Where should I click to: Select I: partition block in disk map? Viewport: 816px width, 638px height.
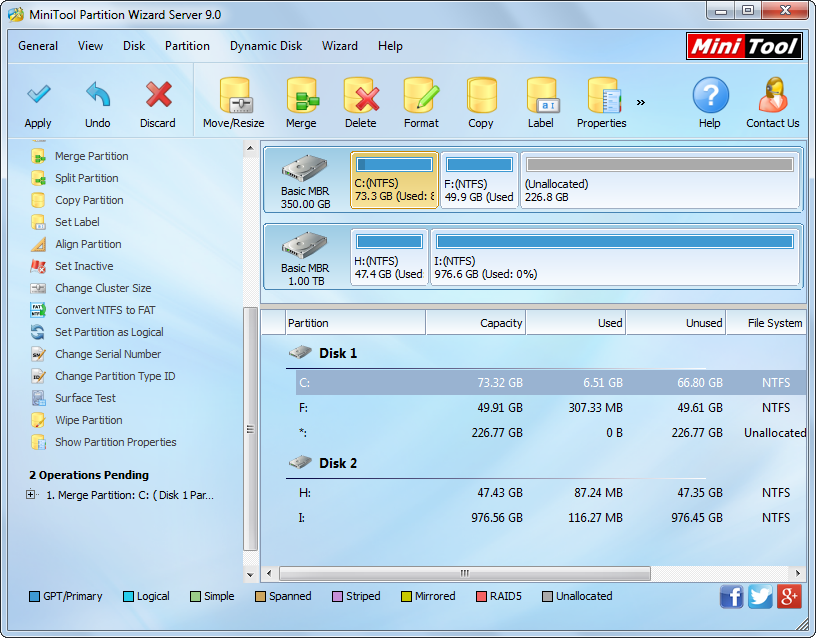pos(615,257)
